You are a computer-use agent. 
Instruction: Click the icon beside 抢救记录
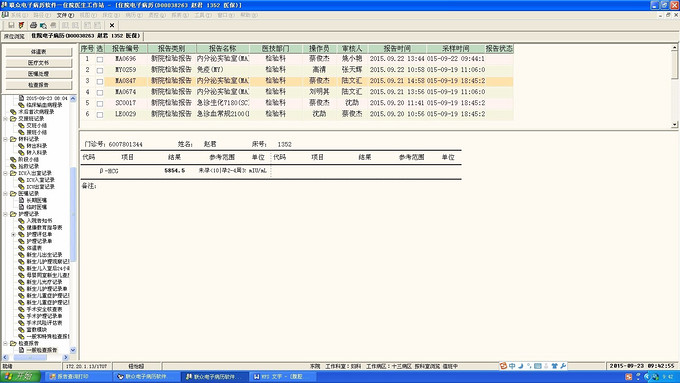tap(13, 166)
